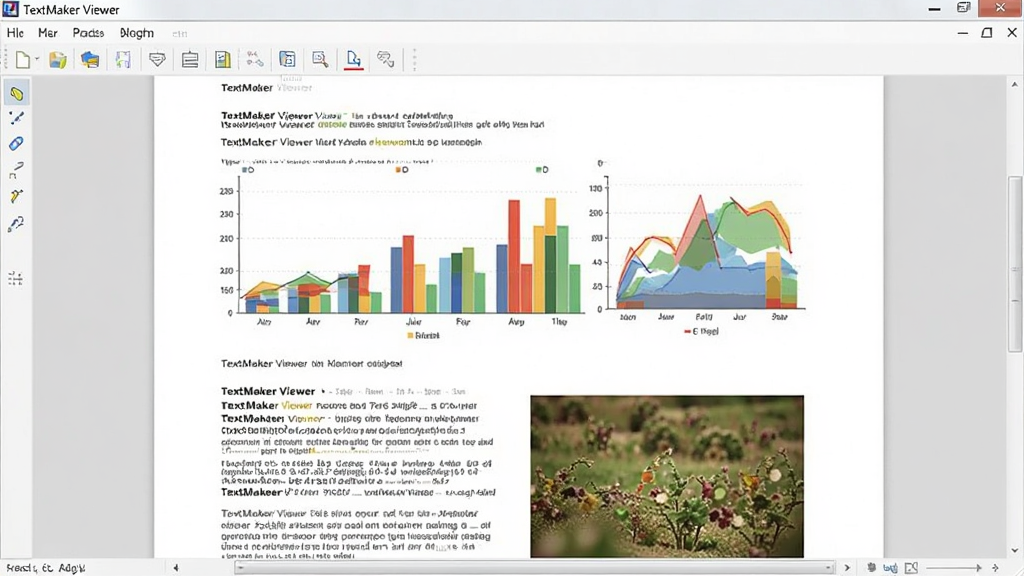Open the "Hle" menu

point(15,33)
